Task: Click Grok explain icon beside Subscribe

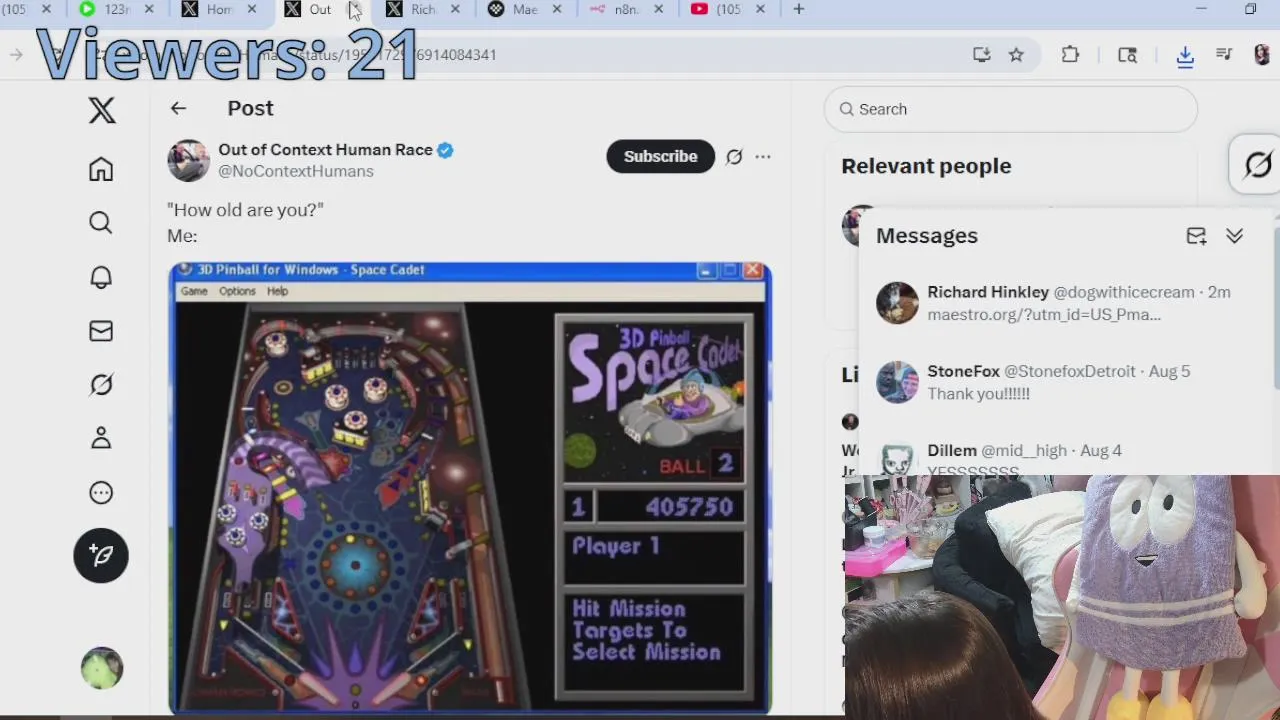Action: click(734, 157)
